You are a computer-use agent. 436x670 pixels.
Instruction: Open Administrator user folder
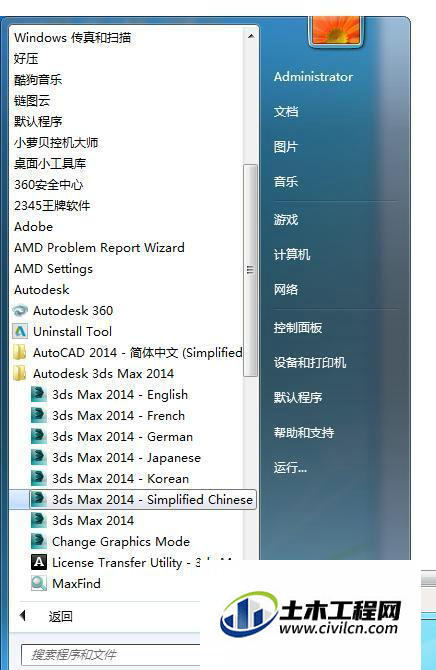tap(313, 76)
